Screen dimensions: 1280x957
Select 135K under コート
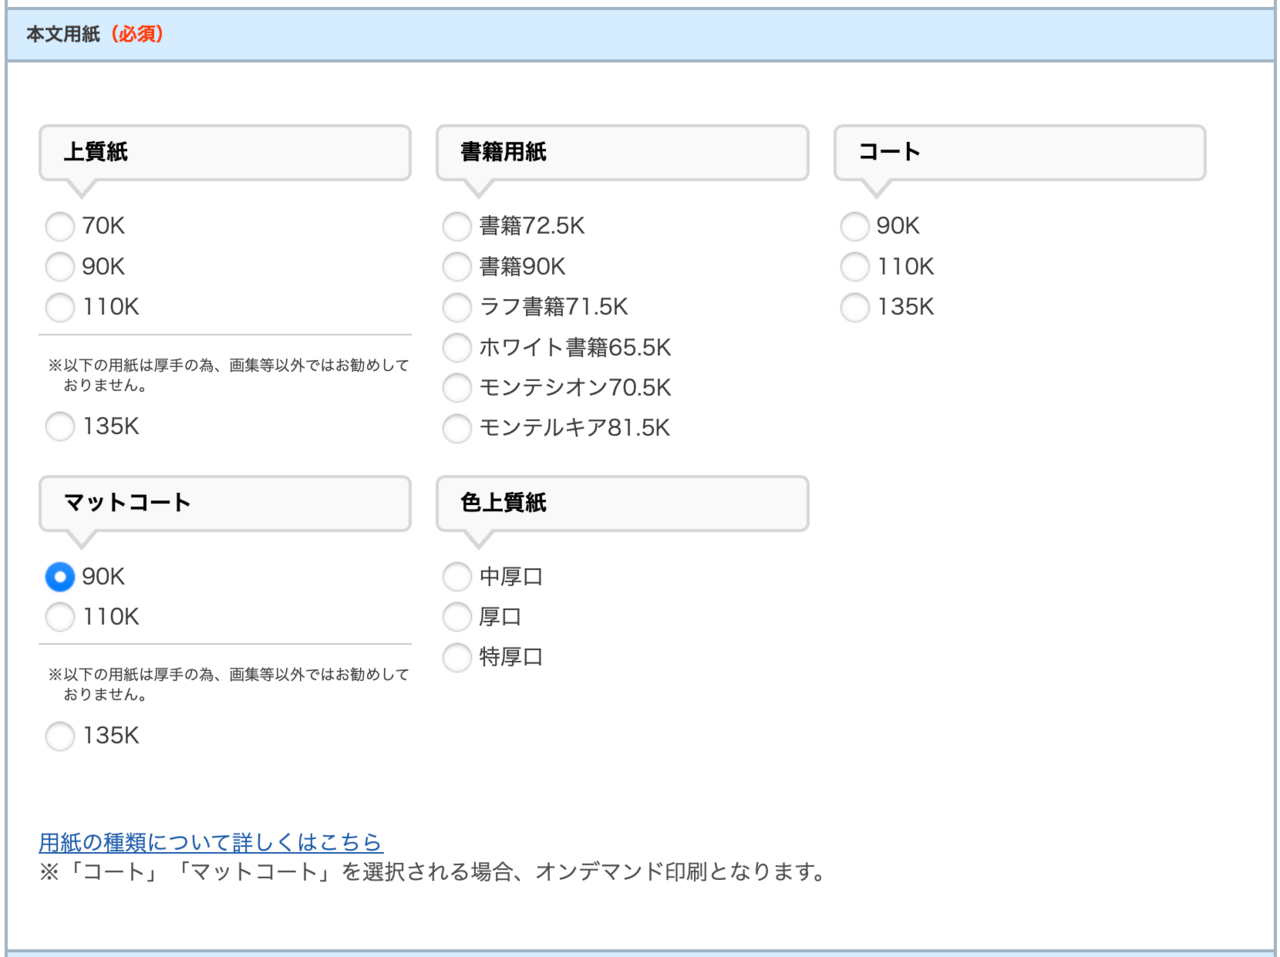(x=854, y=308)
